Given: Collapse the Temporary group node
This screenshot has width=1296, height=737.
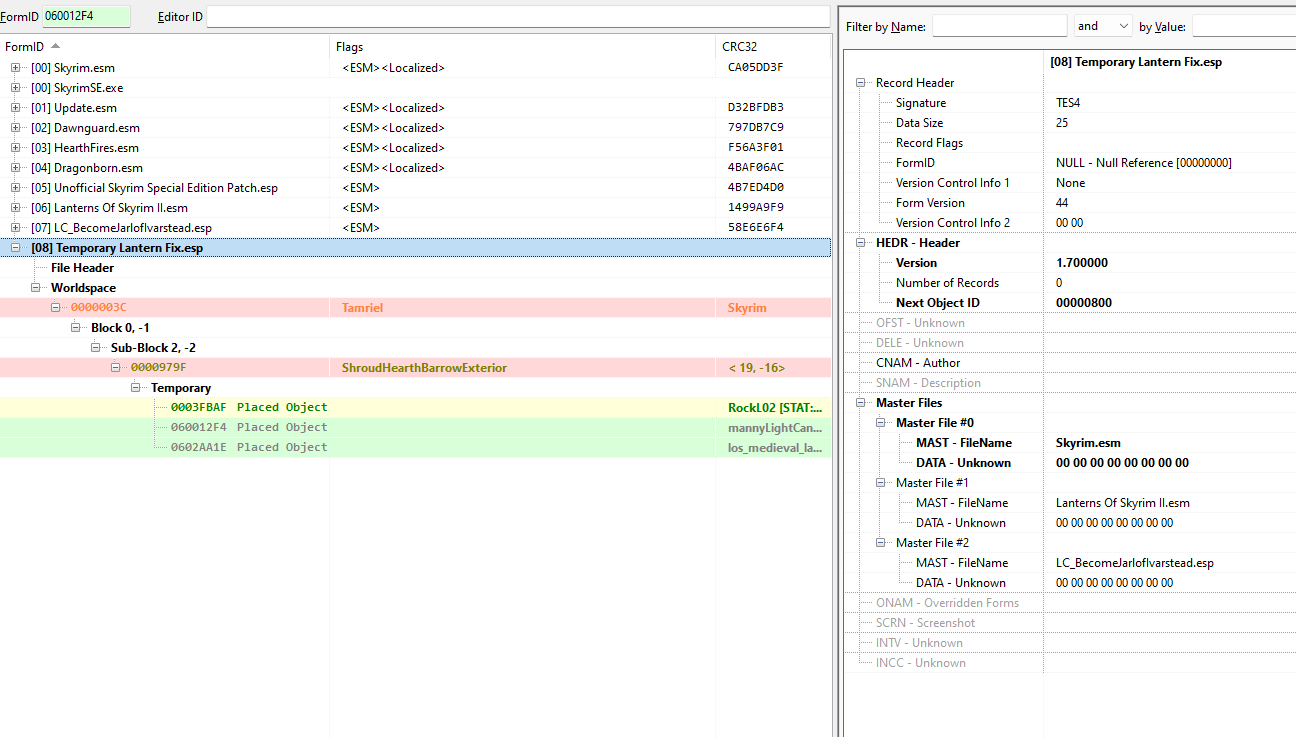Looking at the screenshot, I should tap(135, 388).
